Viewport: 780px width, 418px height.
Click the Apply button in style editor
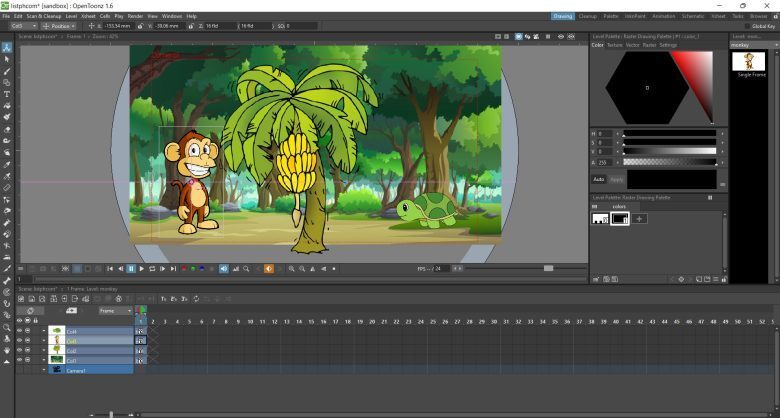[616, 179]
